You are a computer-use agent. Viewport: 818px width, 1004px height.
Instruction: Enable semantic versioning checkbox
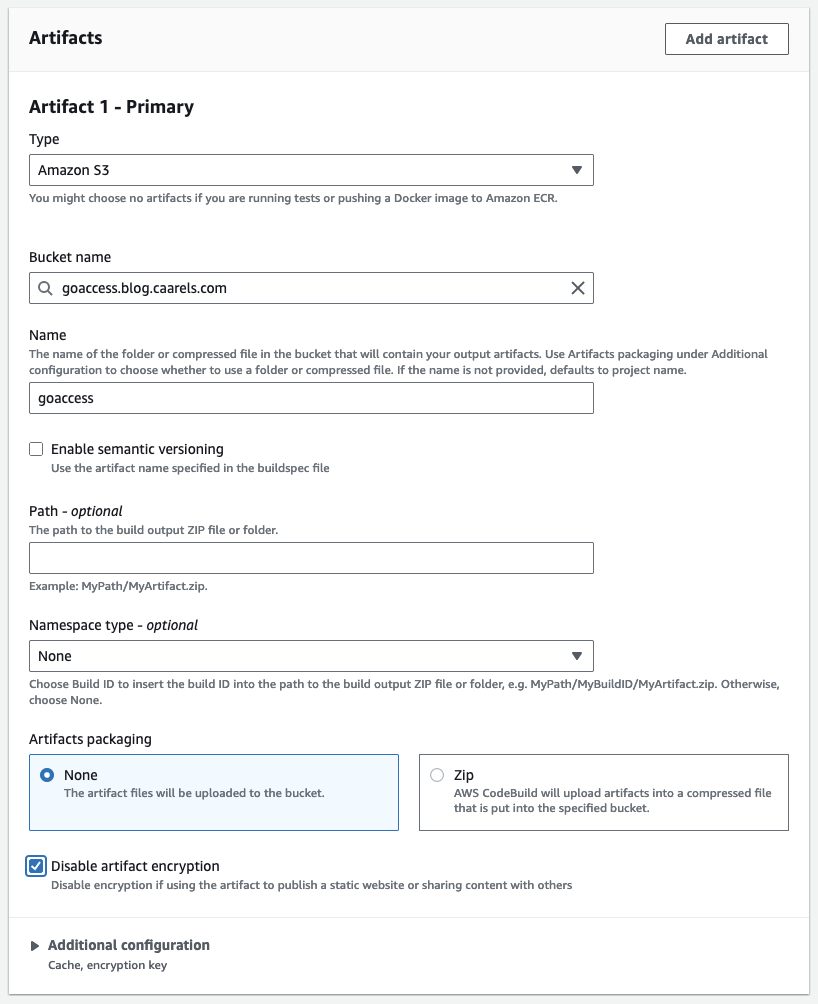click(37, 450)
